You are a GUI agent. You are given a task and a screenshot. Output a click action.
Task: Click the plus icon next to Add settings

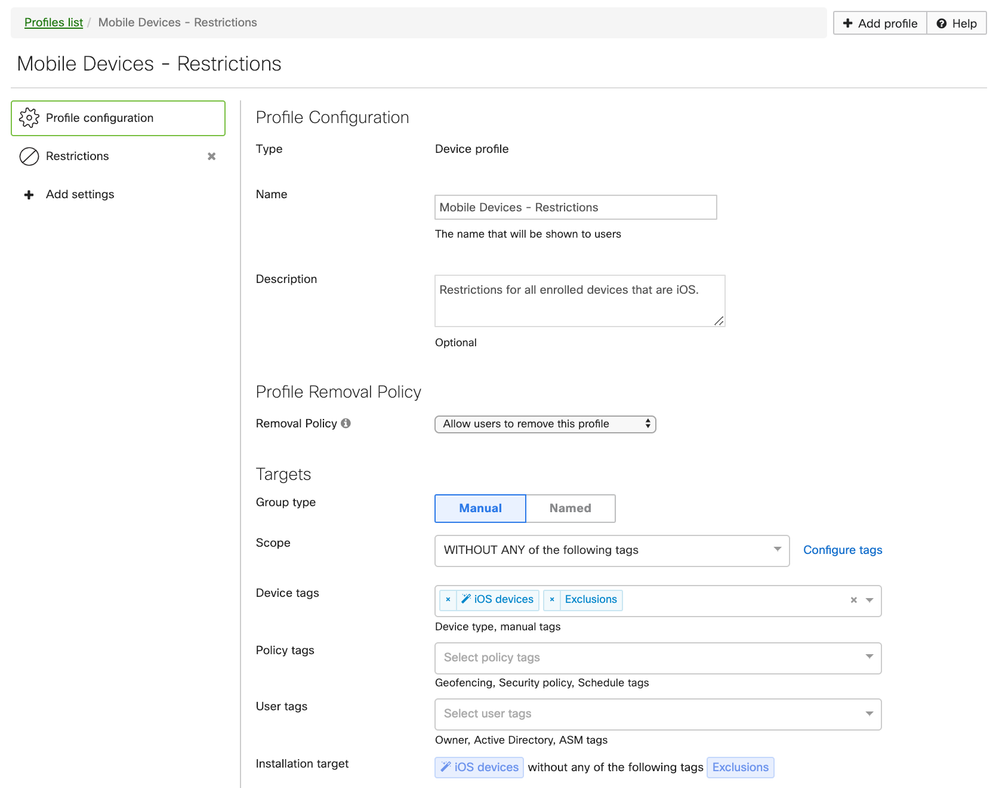coord(29,195)
